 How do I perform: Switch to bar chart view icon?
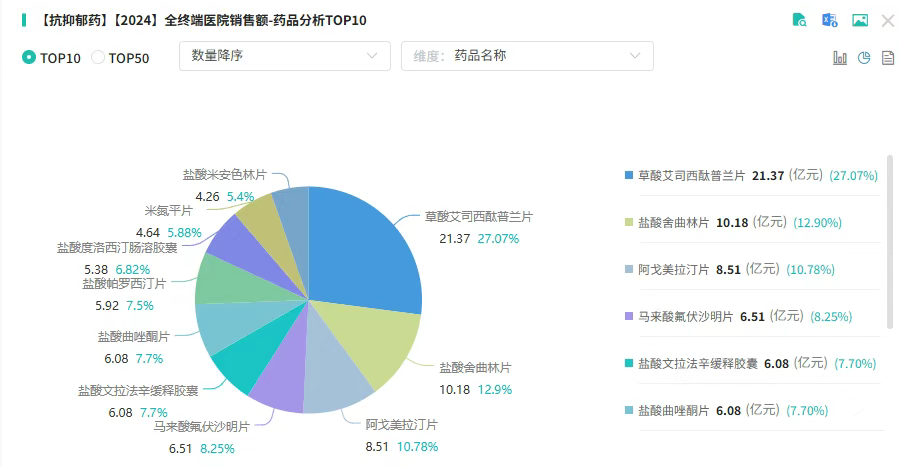[840, 57]
